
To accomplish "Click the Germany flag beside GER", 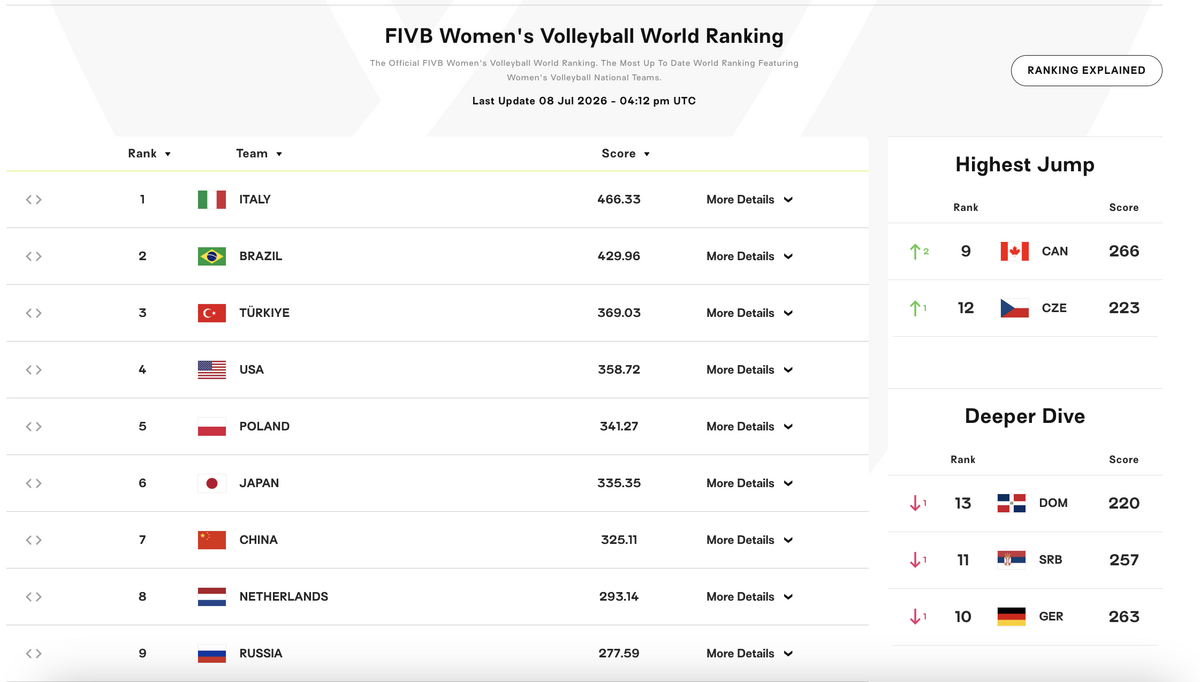I will pos(1012,617).
